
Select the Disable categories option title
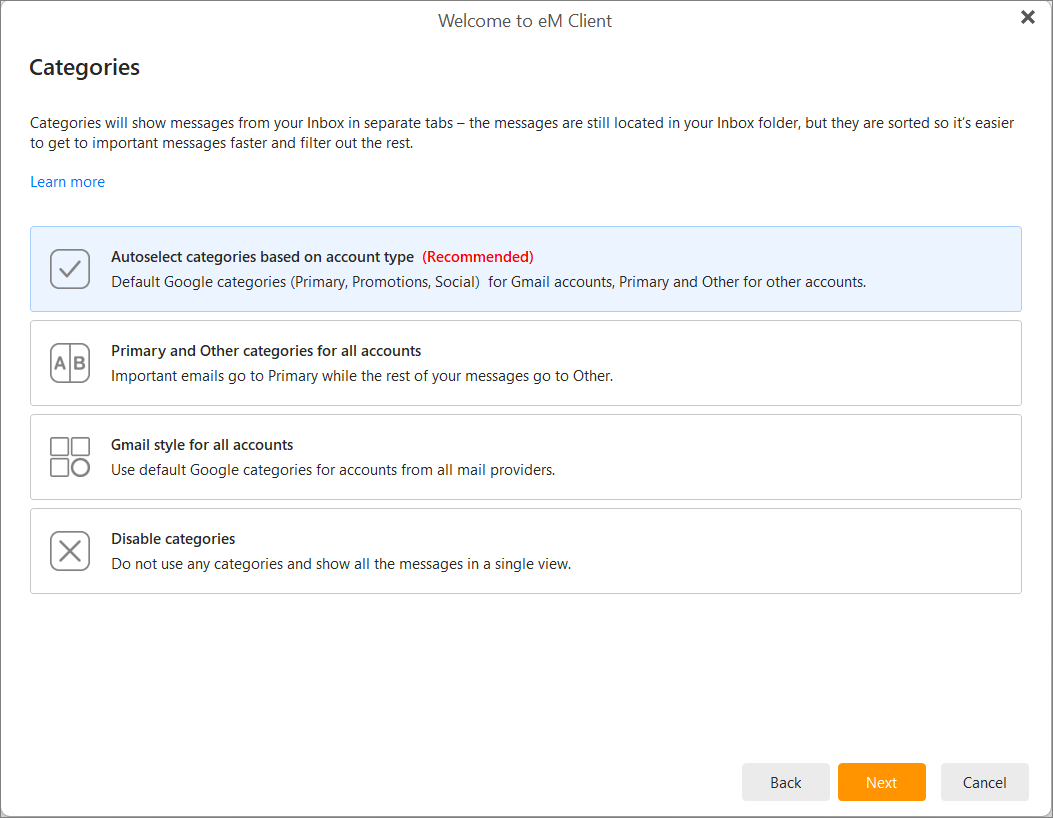(173, 539)
